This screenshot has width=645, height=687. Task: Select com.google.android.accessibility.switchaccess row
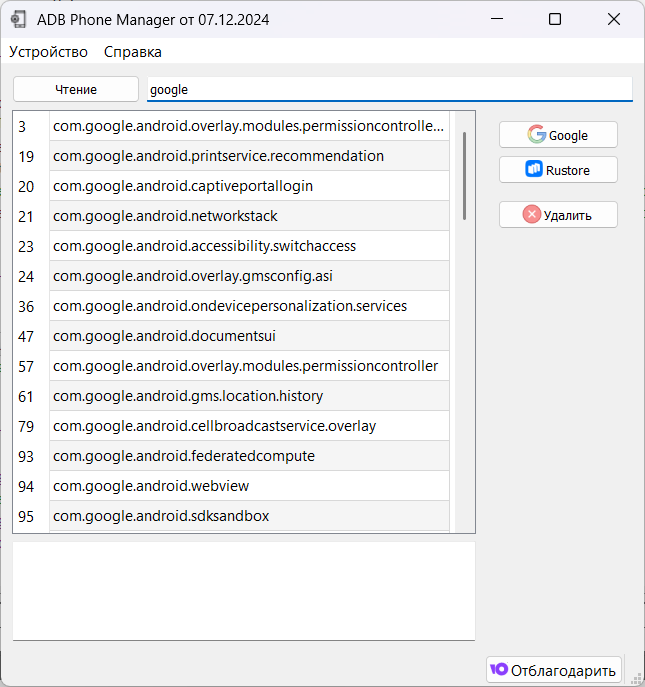249,246
